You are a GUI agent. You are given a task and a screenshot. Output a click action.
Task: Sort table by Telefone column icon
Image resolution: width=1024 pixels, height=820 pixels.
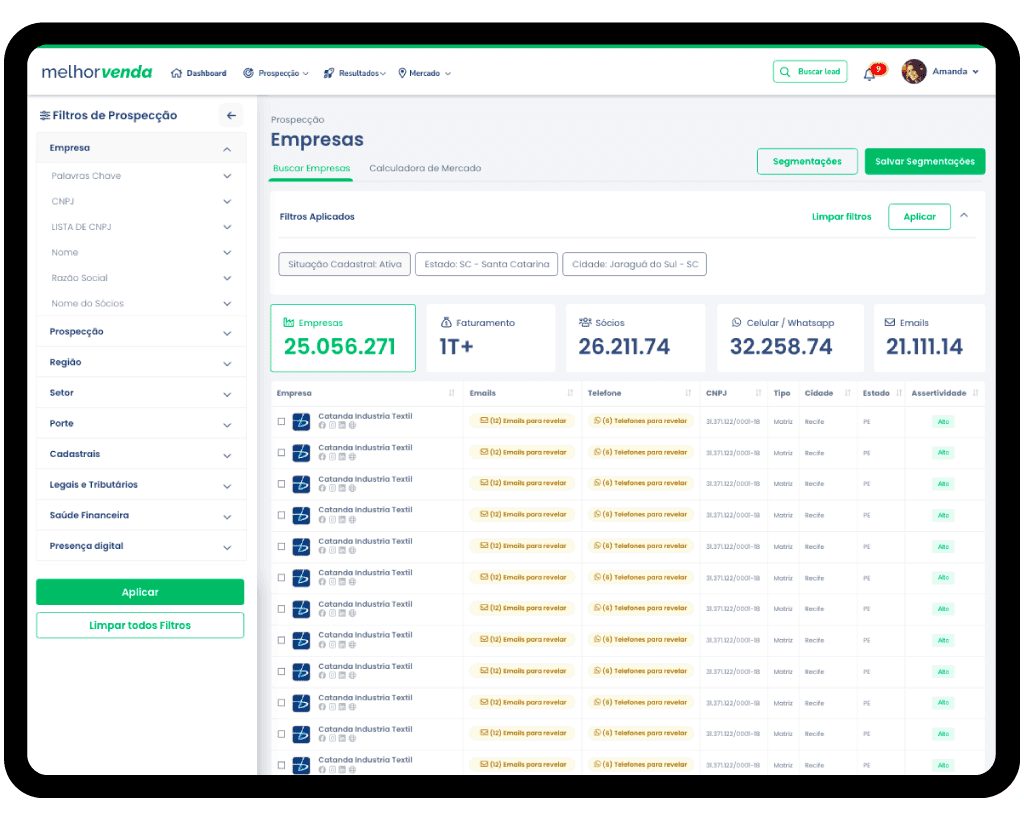click(688, 393)
